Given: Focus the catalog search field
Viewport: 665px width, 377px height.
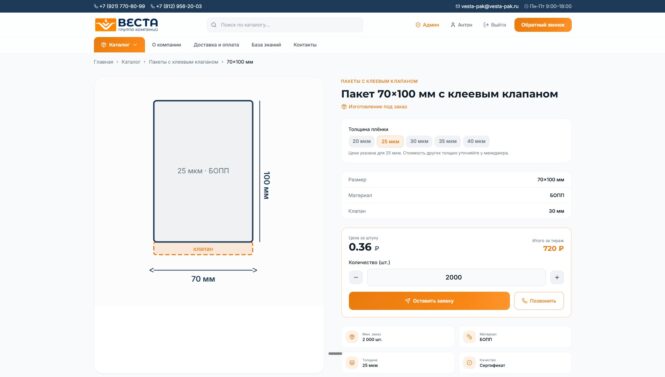Looking at the screenshot, I should pyautogui.click(x=285, y=25).
